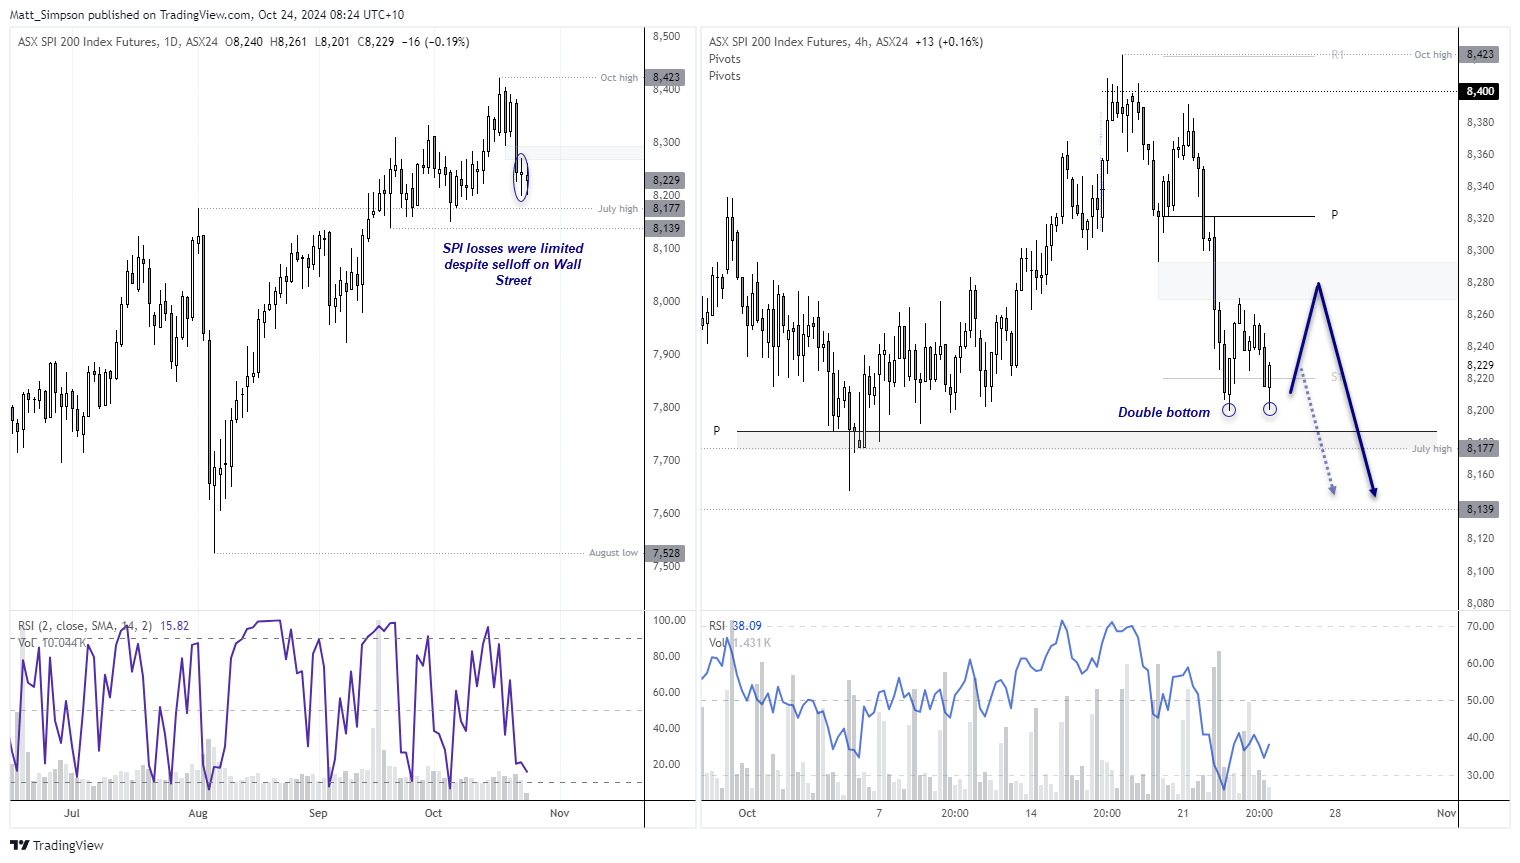The image size is (1520, 863).
Task: Click the TradingView logo at the bottom
Action: [56, 845]
